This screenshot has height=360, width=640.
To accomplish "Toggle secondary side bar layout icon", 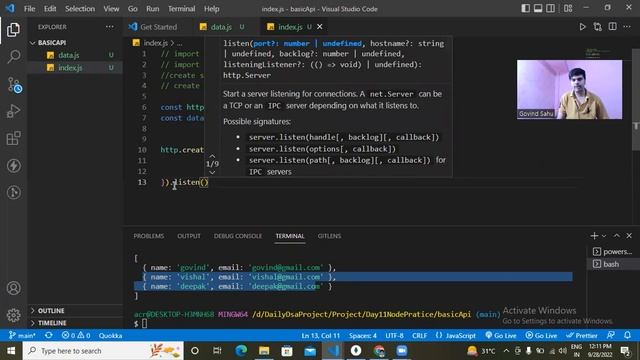I will click(x=551, y=9).
